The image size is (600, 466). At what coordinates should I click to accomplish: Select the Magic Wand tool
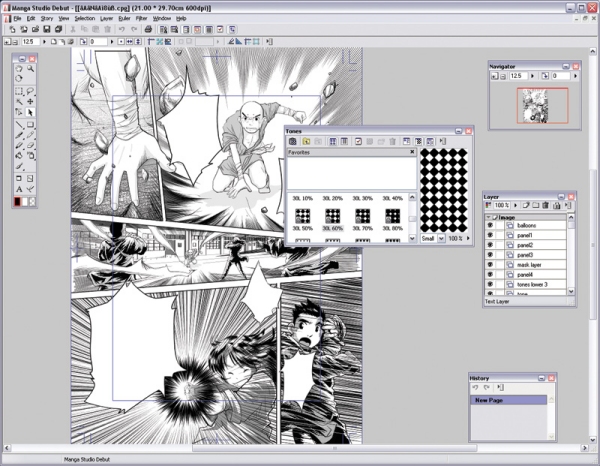(19, 101)
